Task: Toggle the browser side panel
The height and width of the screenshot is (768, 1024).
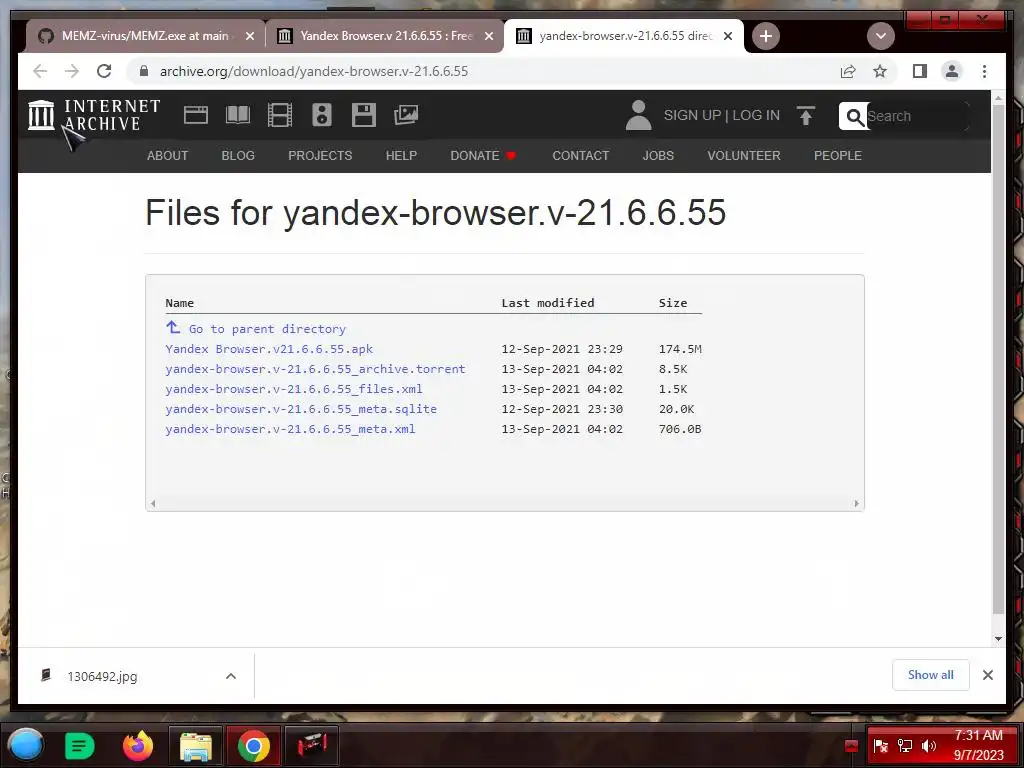Action: (x=920, y=71)
